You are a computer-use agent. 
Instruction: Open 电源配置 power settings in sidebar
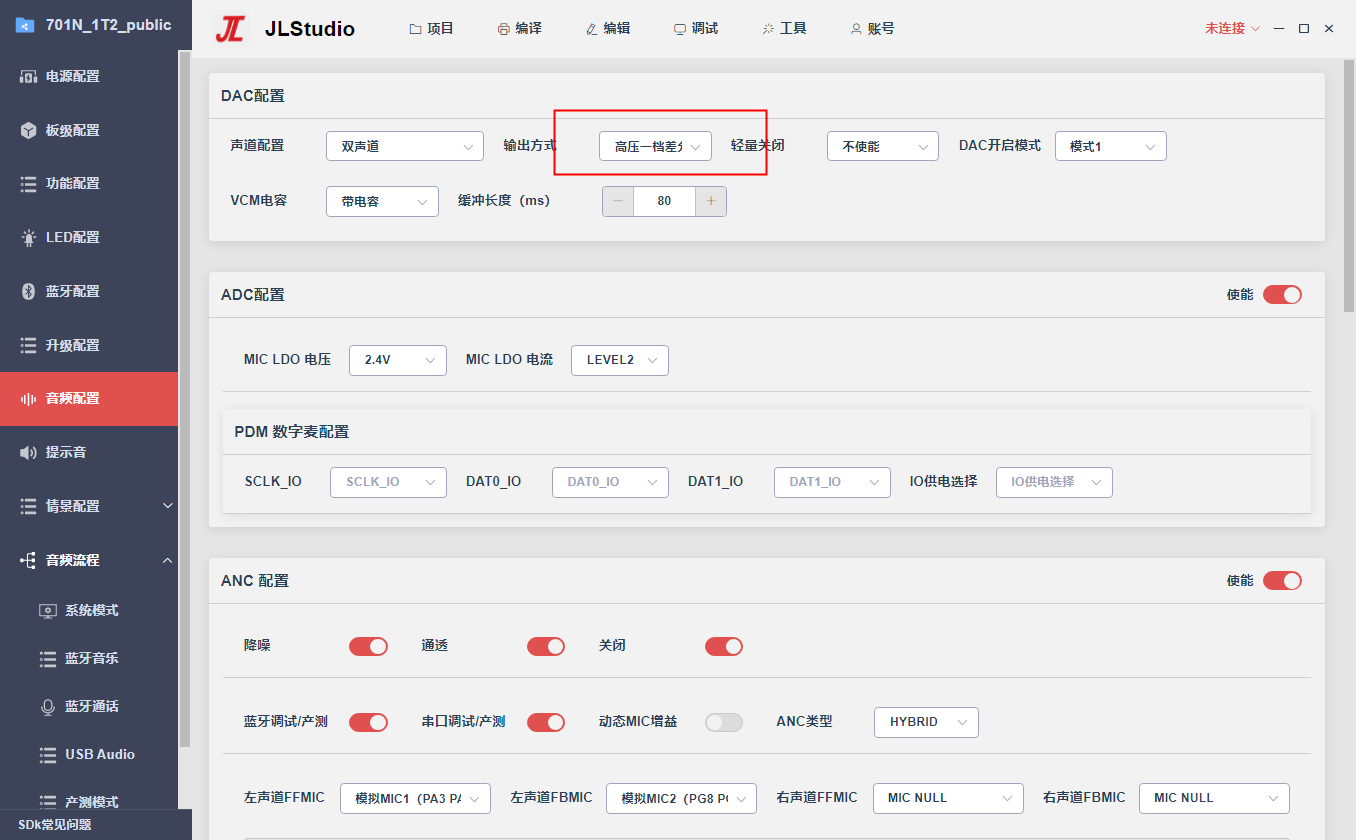[89, 76]
